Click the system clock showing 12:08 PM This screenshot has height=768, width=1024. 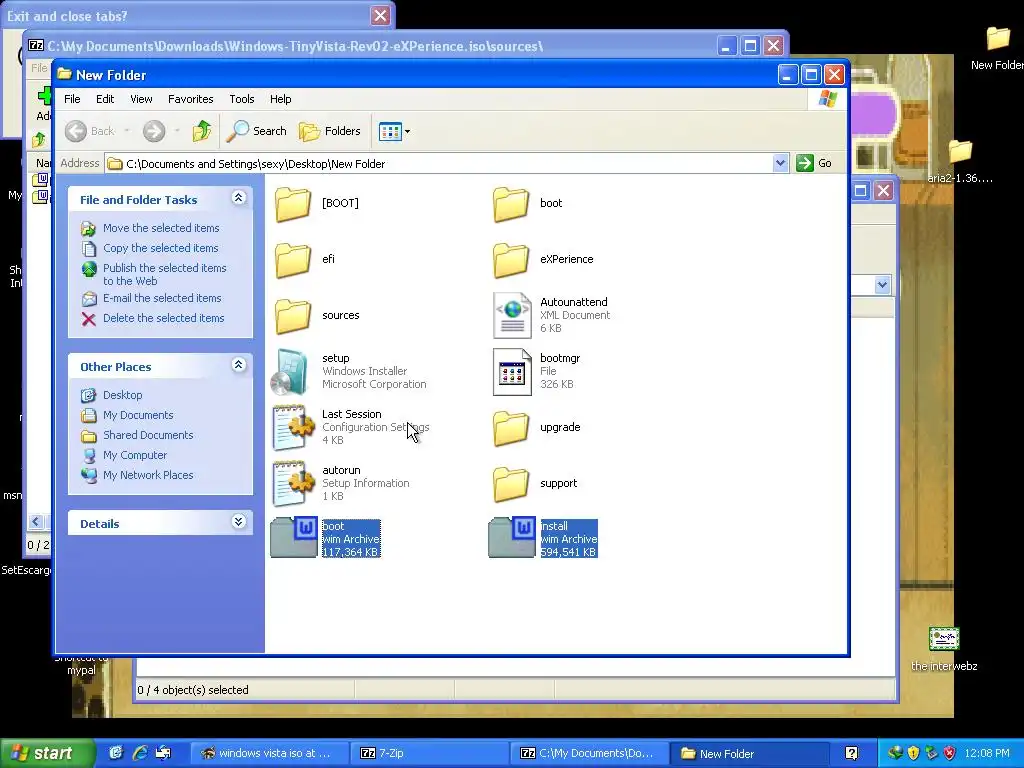(x=987, y=753)
